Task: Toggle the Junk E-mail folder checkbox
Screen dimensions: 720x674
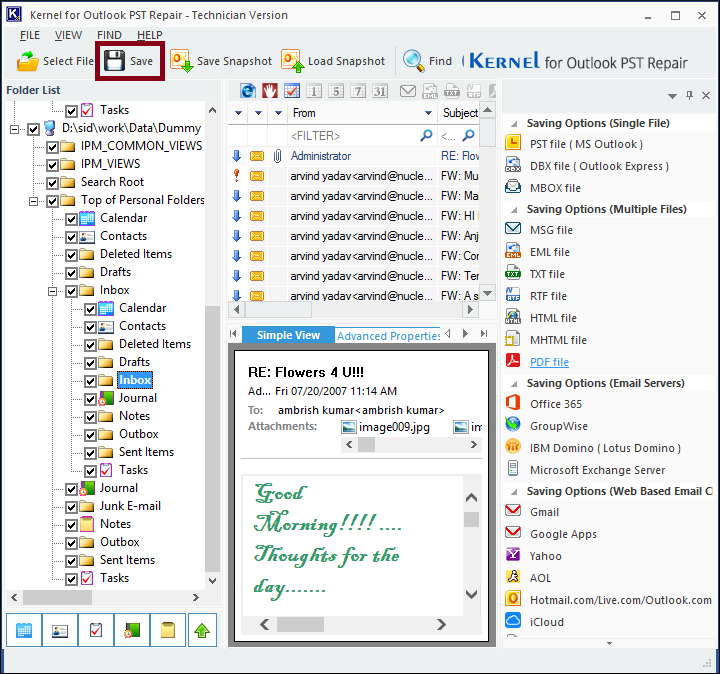Action: pyautogui.click(x=71, y=507)
